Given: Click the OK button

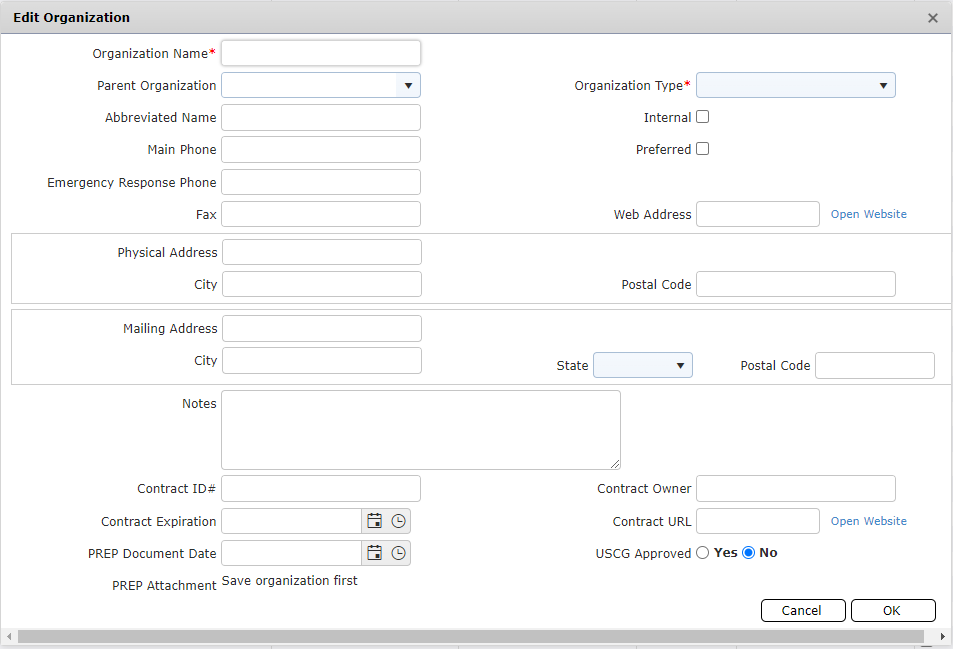Looking at the screenshot, I should [x=893, y=610].
